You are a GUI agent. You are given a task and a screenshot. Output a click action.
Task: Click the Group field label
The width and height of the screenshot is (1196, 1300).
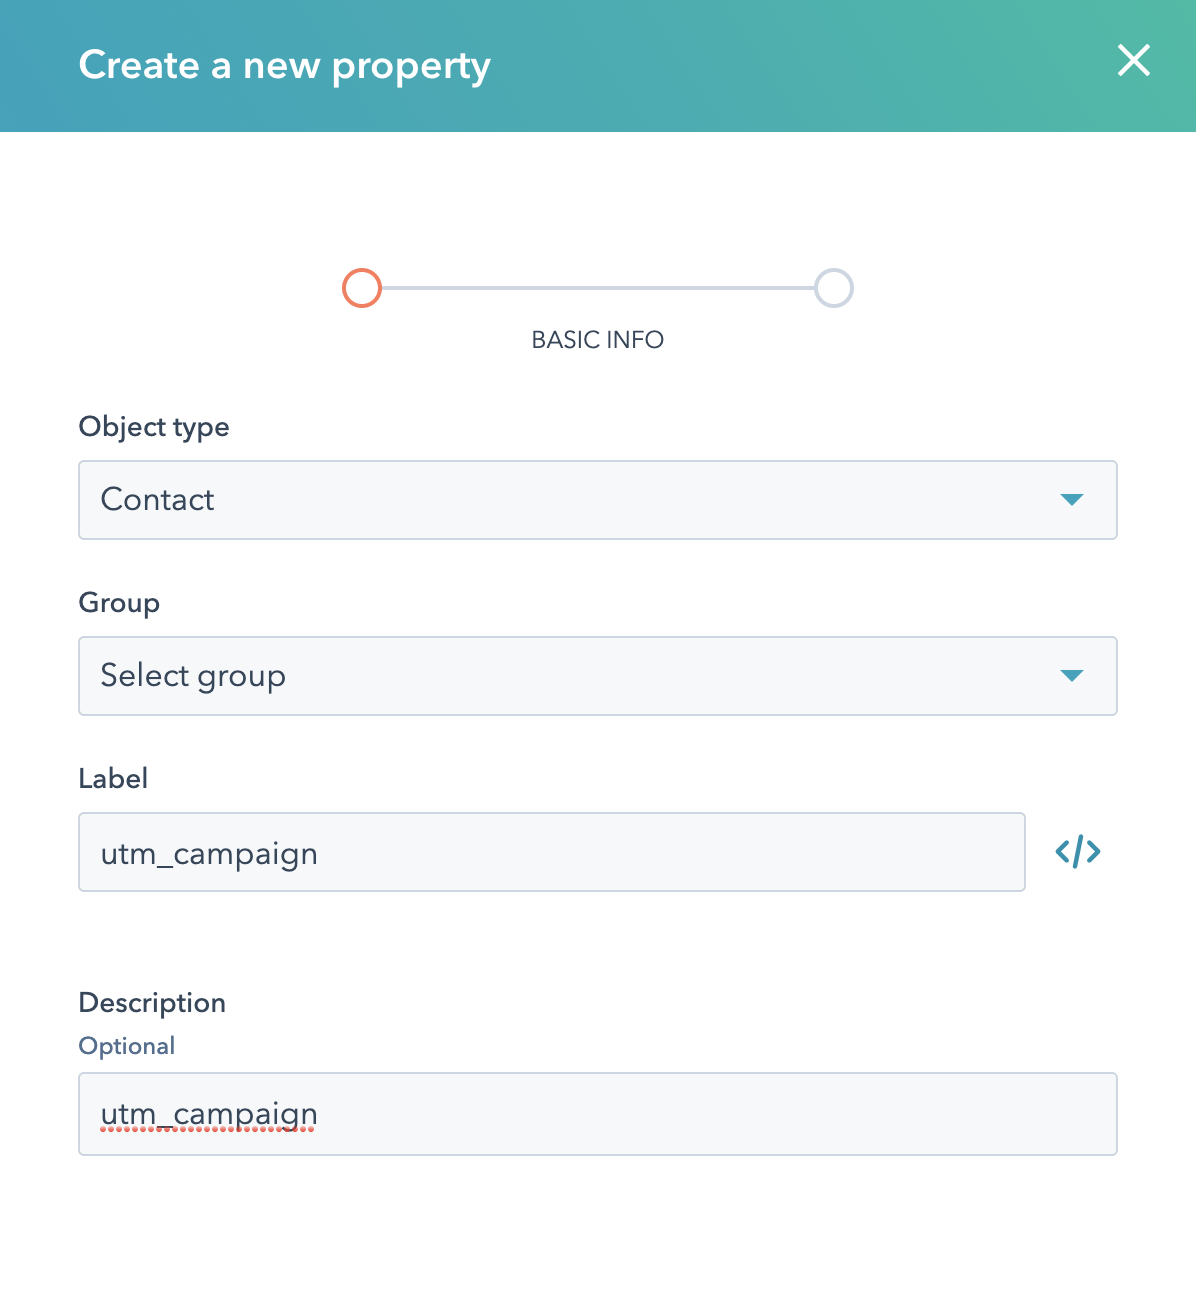coord(119,603)
